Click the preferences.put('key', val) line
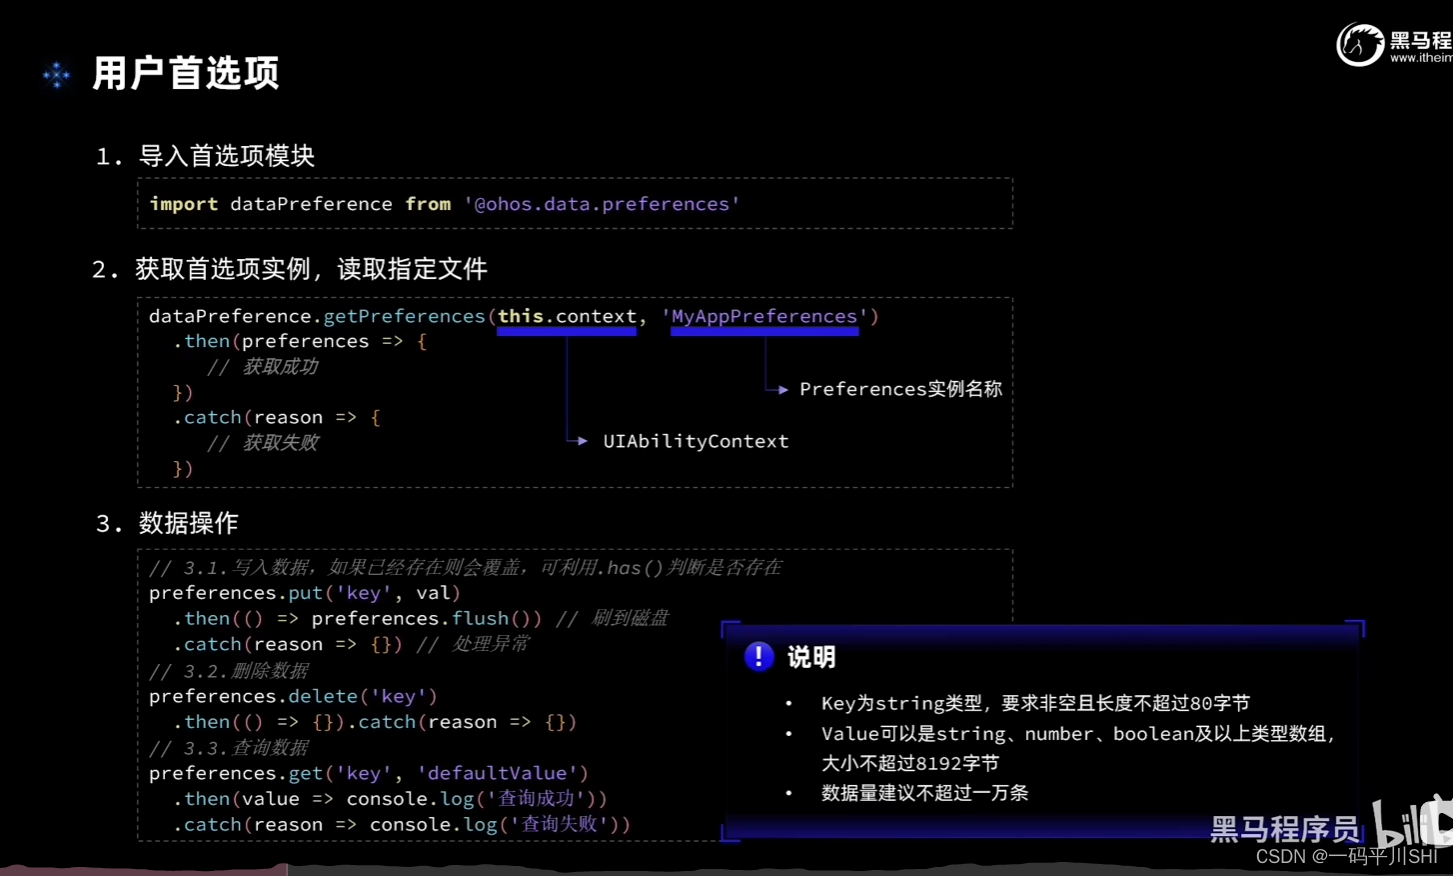 click(x=305, y=593)
